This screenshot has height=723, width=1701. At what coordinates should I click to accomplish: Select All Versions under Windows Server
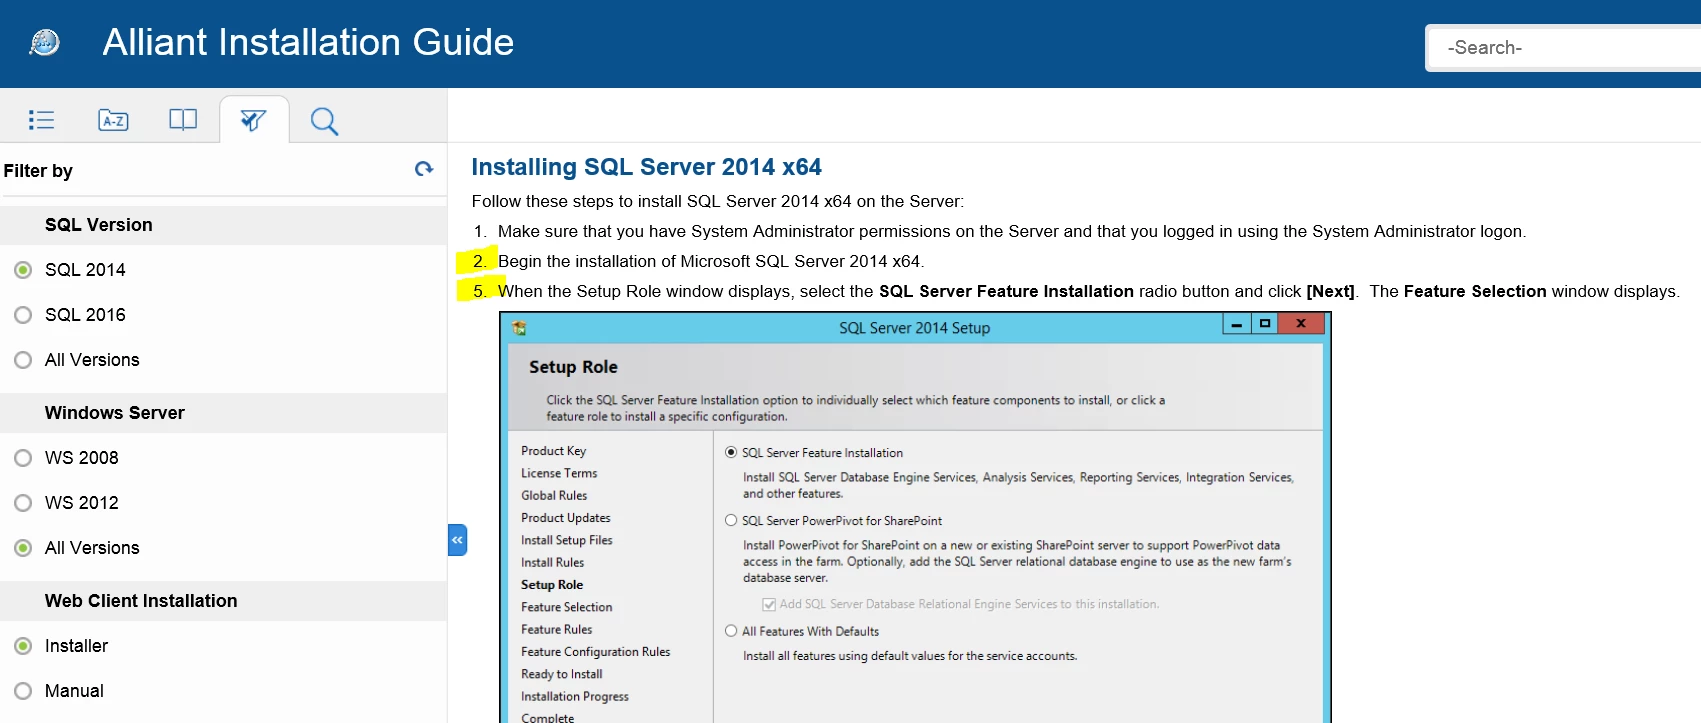tap(23, 548)
